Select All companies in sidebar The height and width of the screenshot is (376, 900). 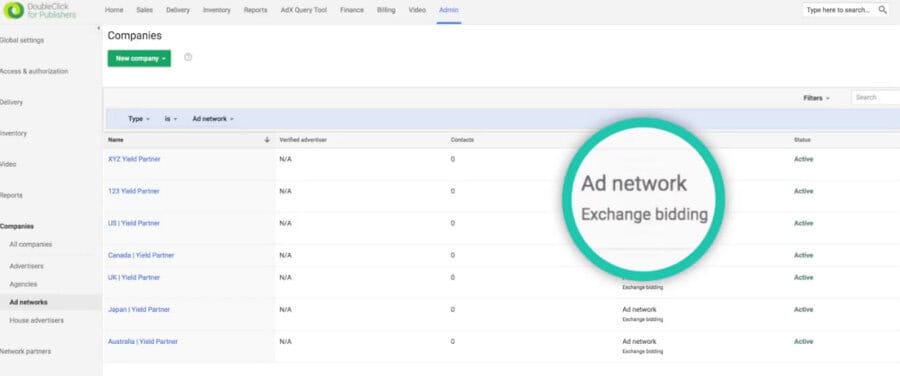click(30, 244)
